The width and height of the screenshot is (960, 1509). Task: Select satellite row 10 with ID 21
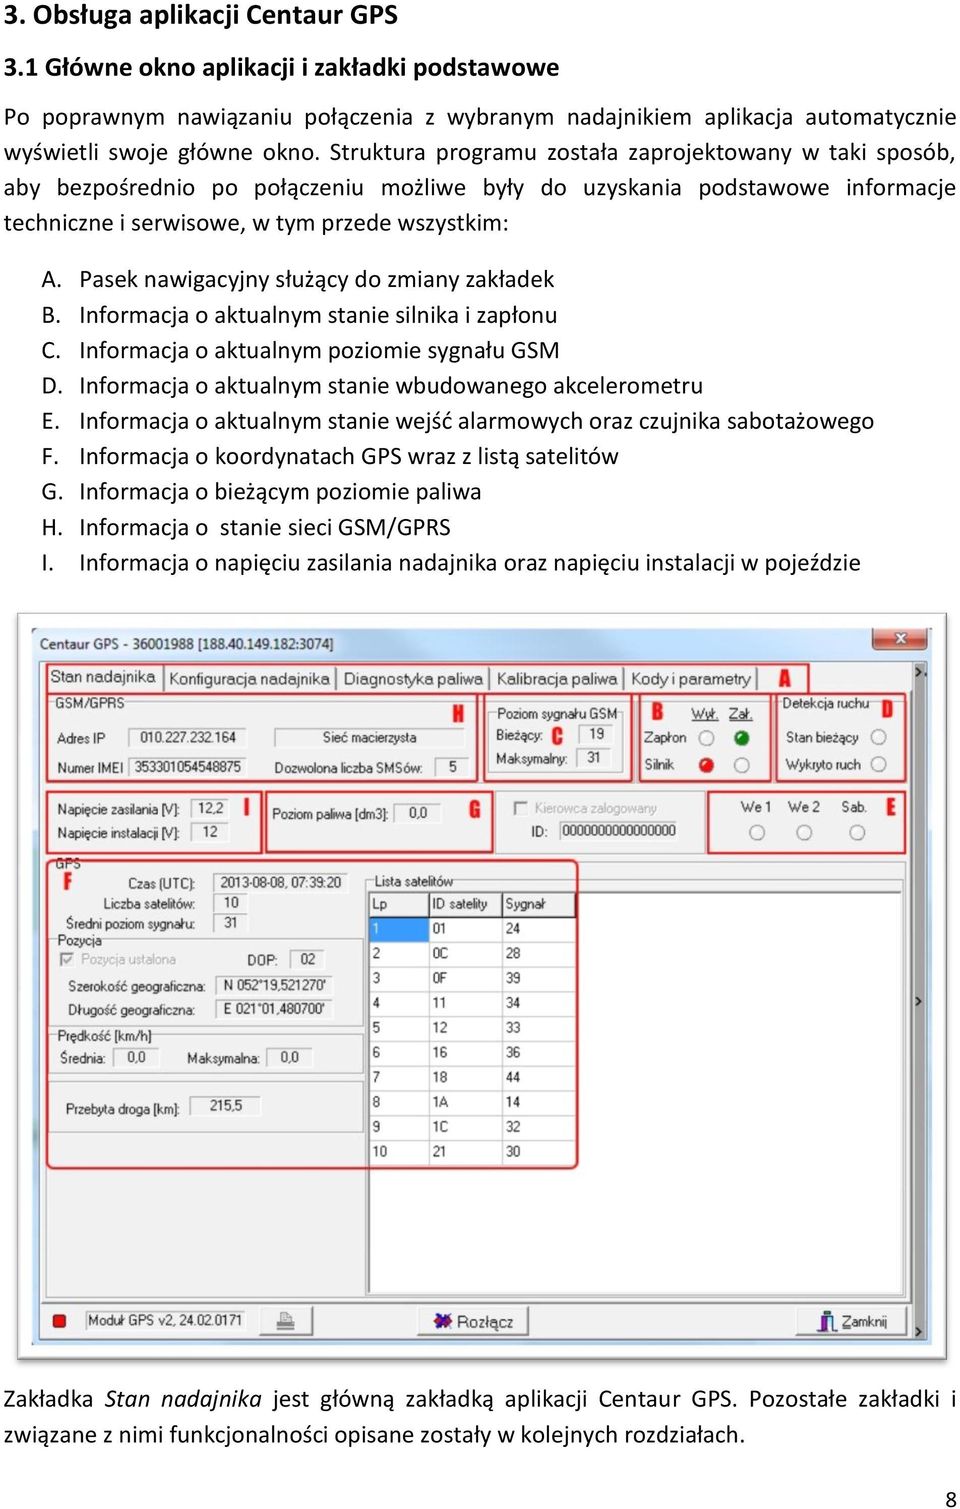pyautogui.click(x=473, y=1152)
